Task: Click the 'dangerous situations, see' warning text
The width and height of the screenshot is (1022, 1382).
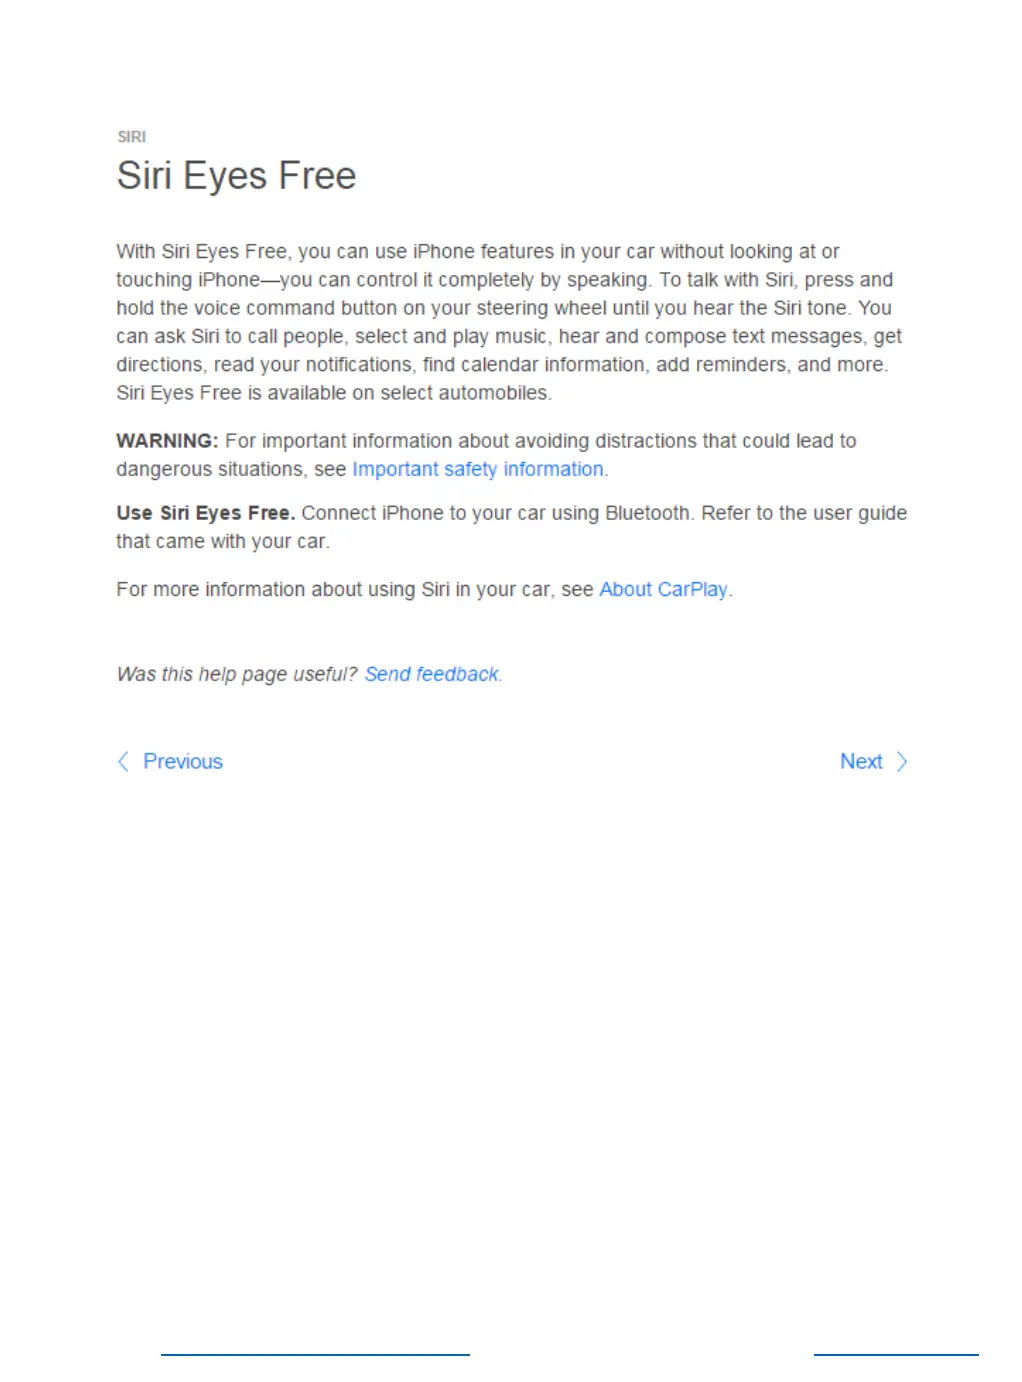Action: [231, 469]
